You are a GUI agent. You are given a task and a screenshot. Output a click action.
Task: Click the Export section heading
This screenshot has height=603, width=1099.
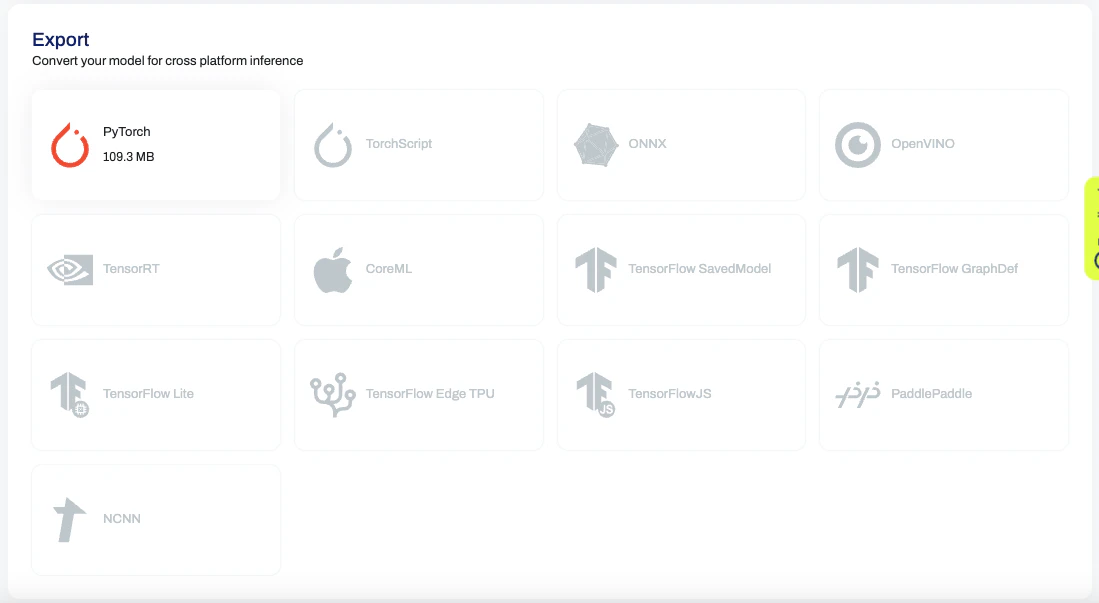click(x=61, y=39)
